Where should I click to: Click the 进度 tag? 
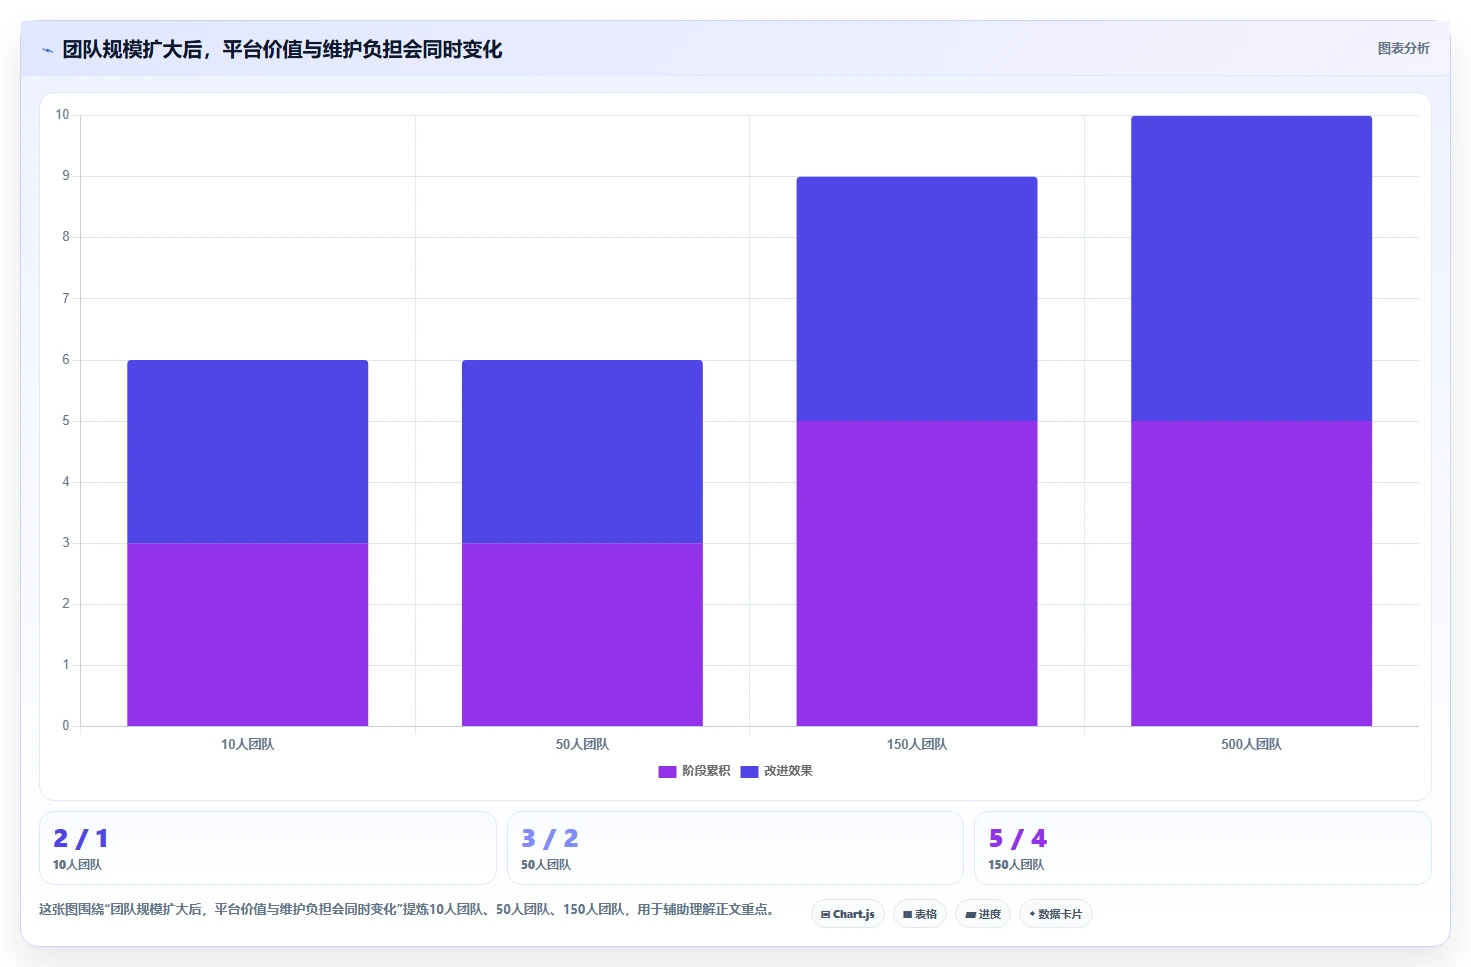point(983,914)
